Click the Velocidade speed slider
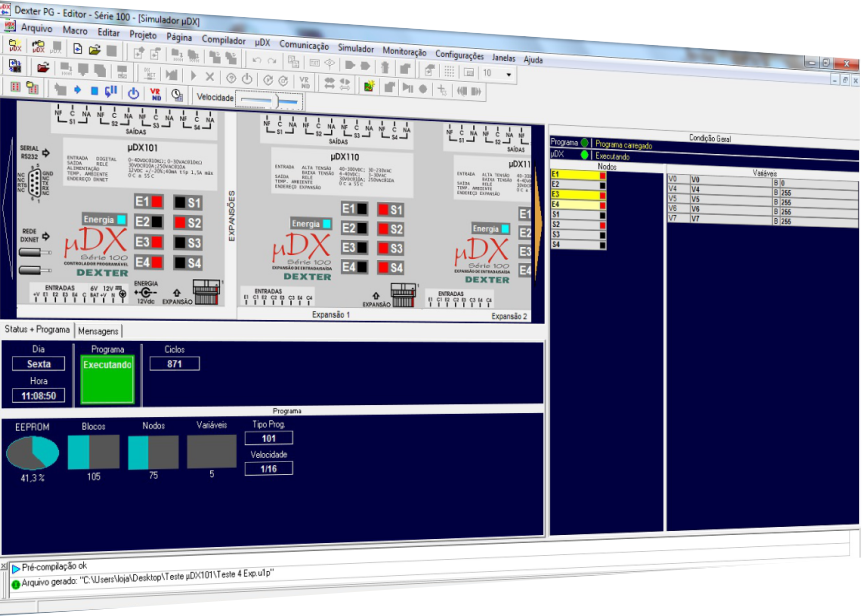862x616 pixels. 269,101
